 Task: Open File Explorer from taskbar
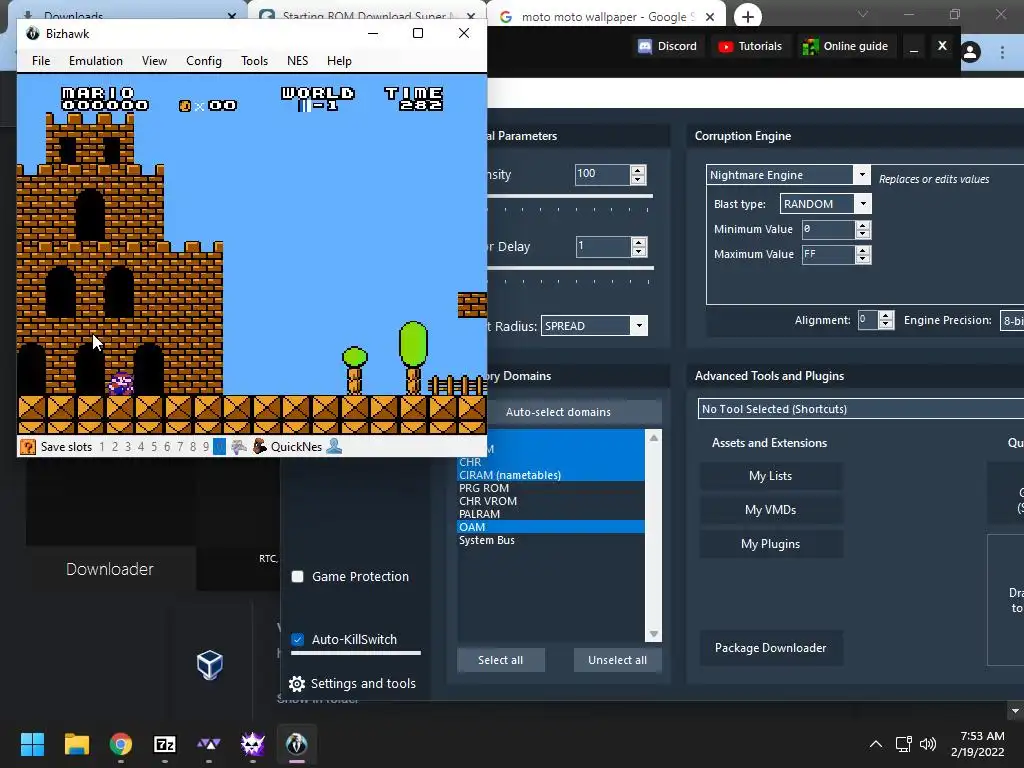[76, 744]
